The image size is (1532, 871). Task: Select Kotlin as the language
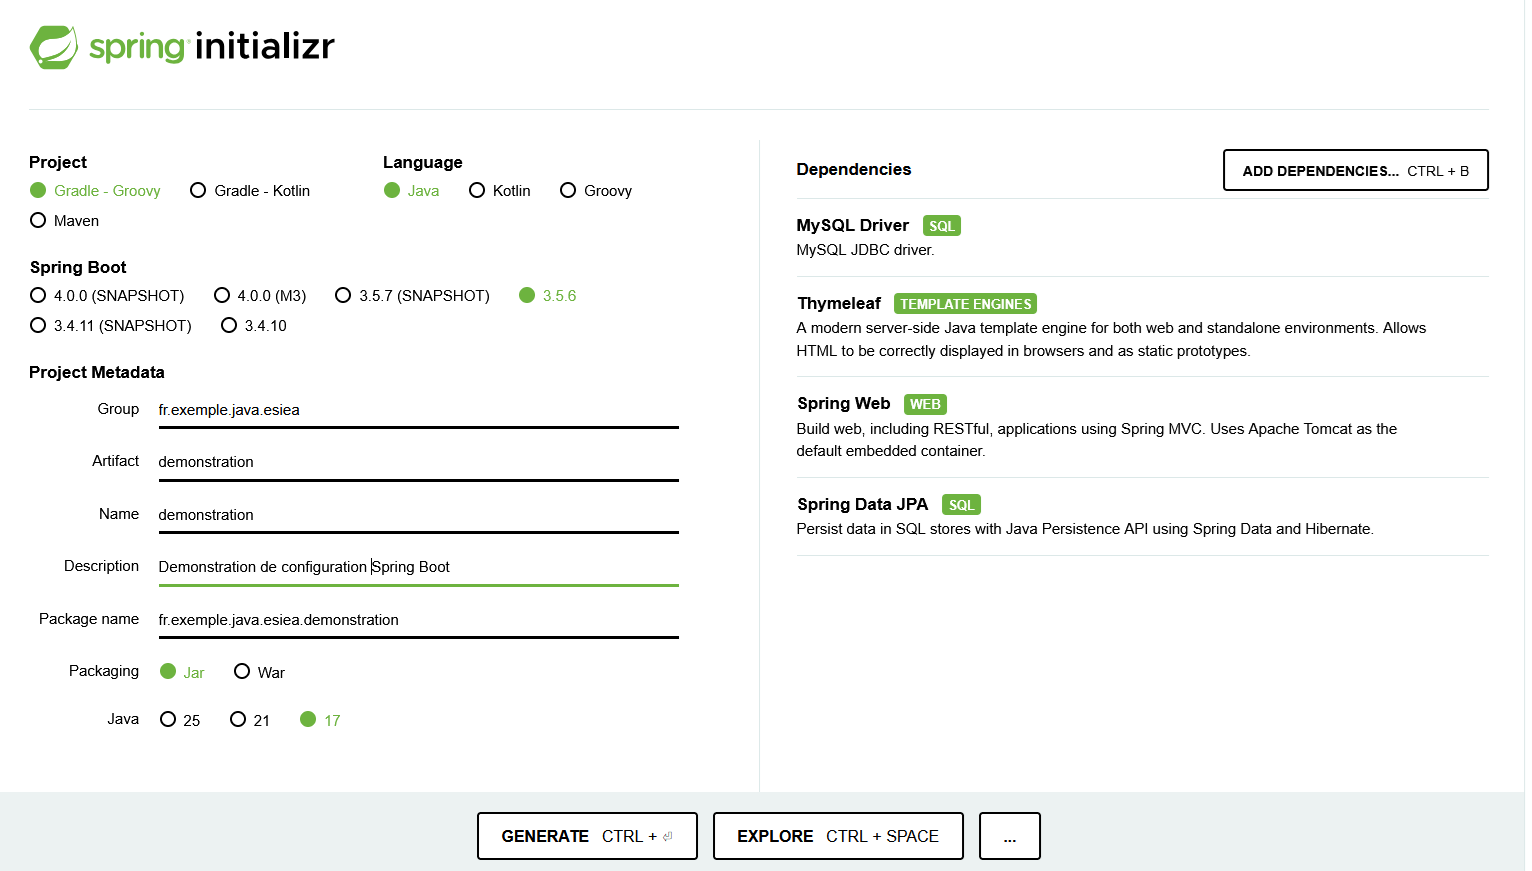(x=477, y=191)
